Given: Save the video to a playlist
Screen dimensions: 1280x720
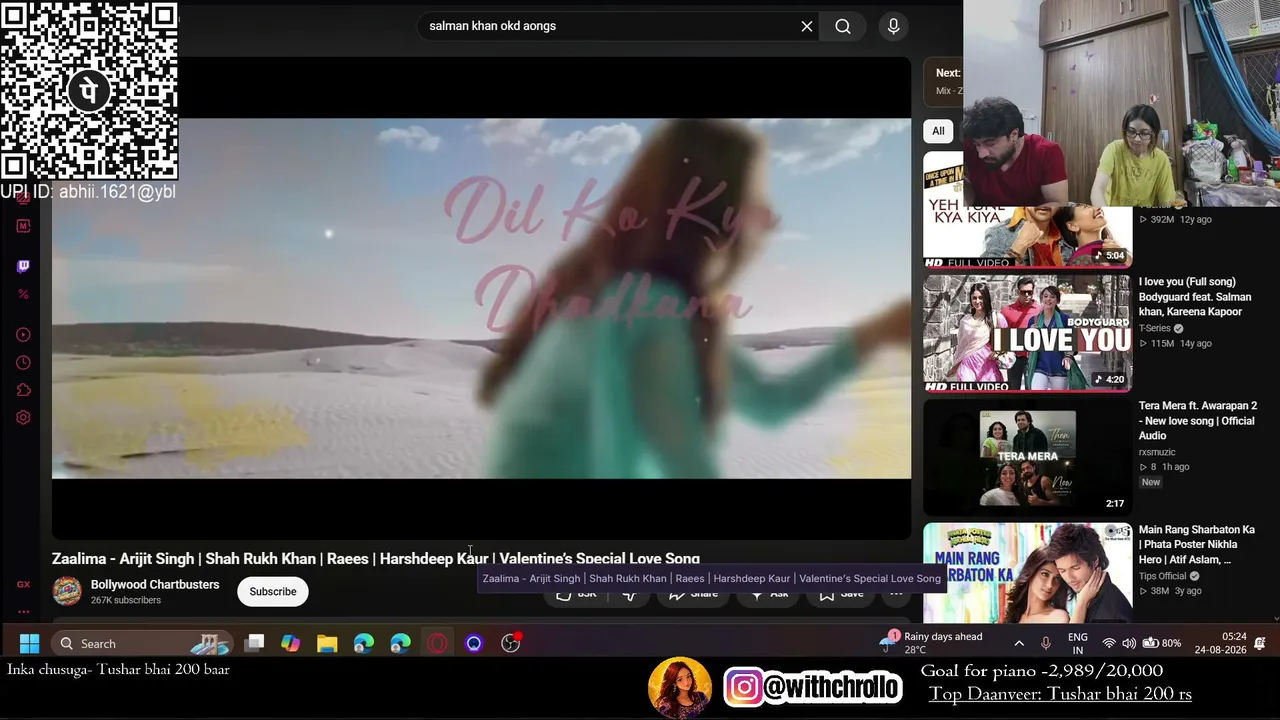Looking at the screenshot, I should pyautogui.click(x=841, y=593).
